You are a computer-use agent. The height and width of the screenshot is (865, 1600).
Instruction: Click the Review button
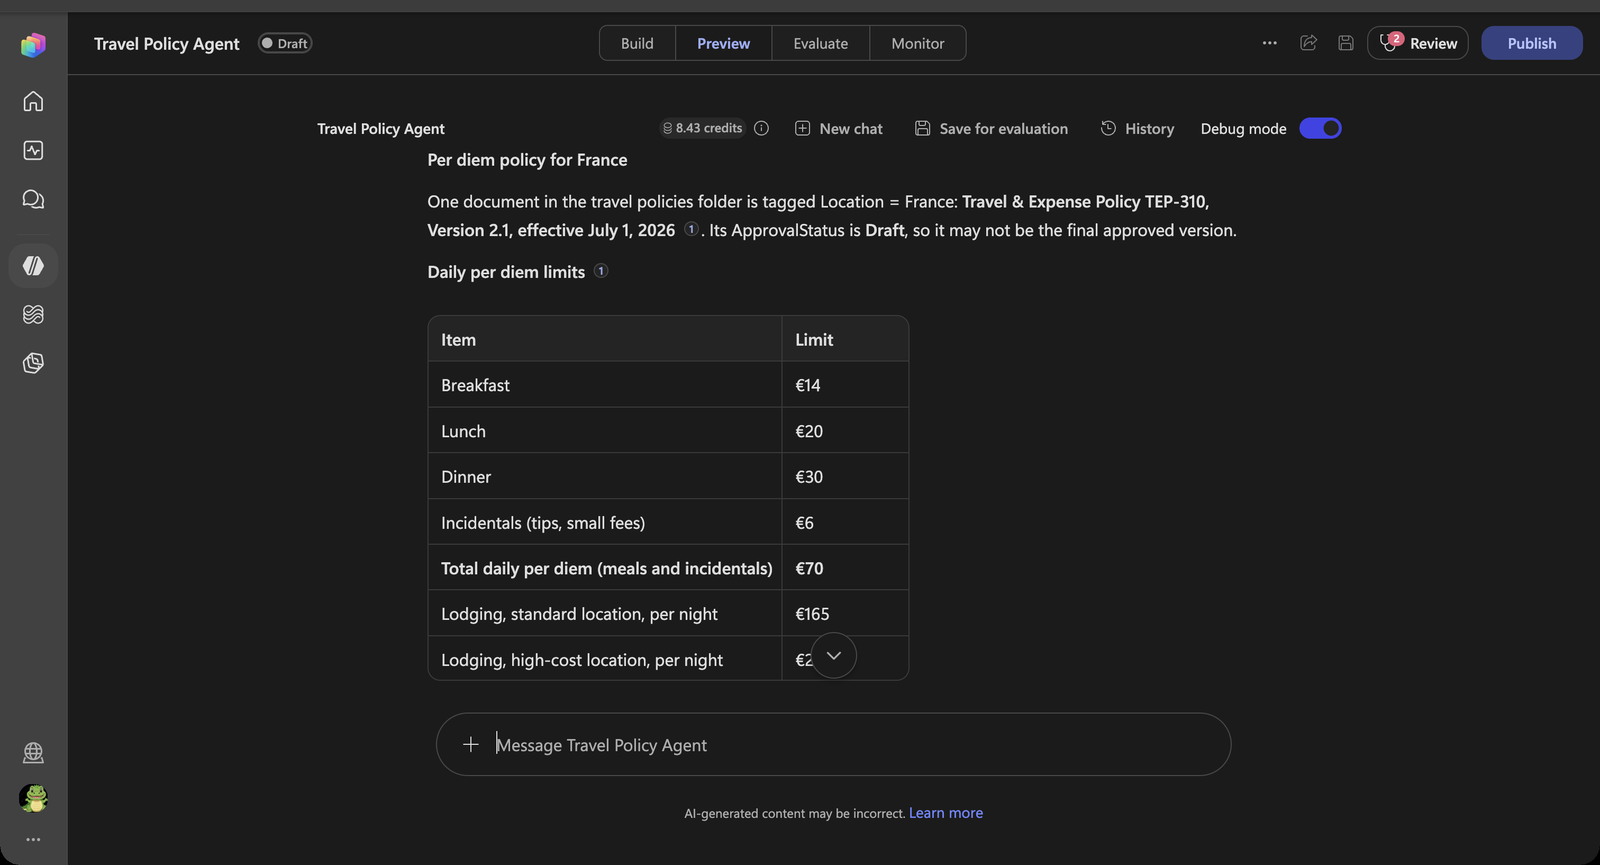click(1417, 43)
